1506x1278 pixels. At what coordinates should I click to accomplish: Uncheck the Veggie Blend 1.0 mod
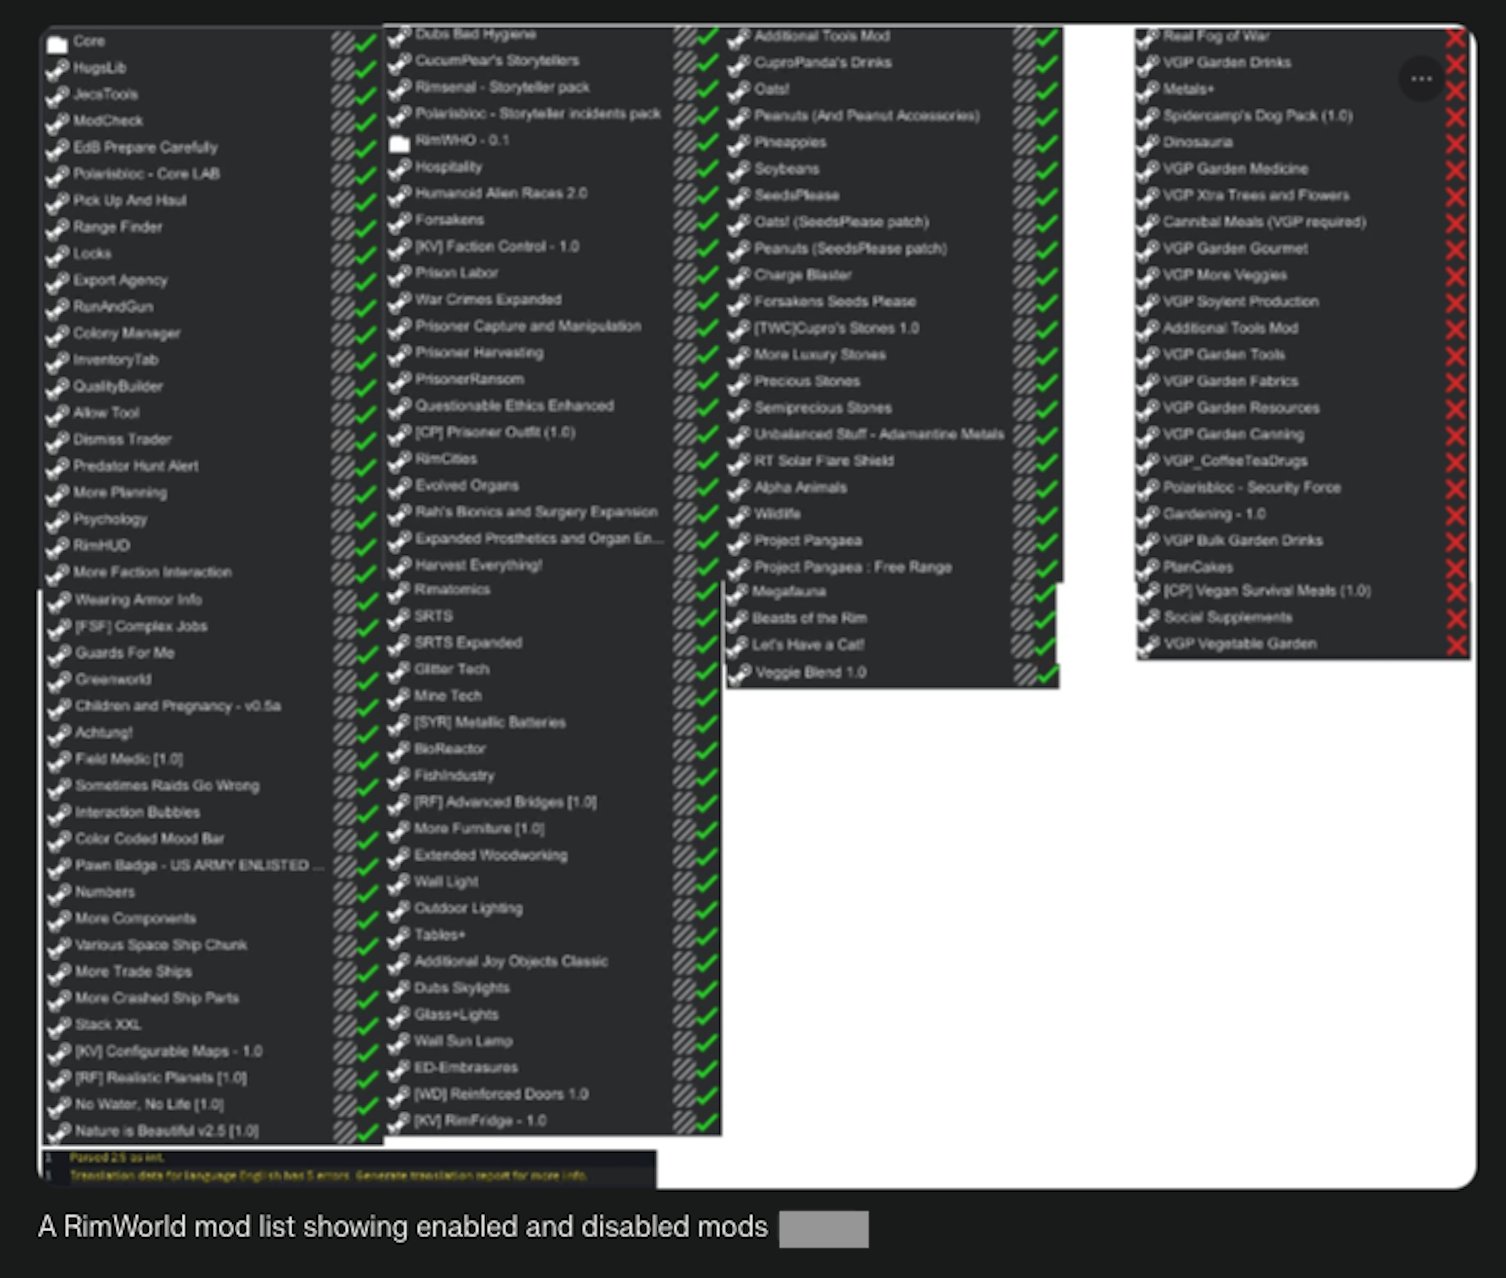point(1047,674)
